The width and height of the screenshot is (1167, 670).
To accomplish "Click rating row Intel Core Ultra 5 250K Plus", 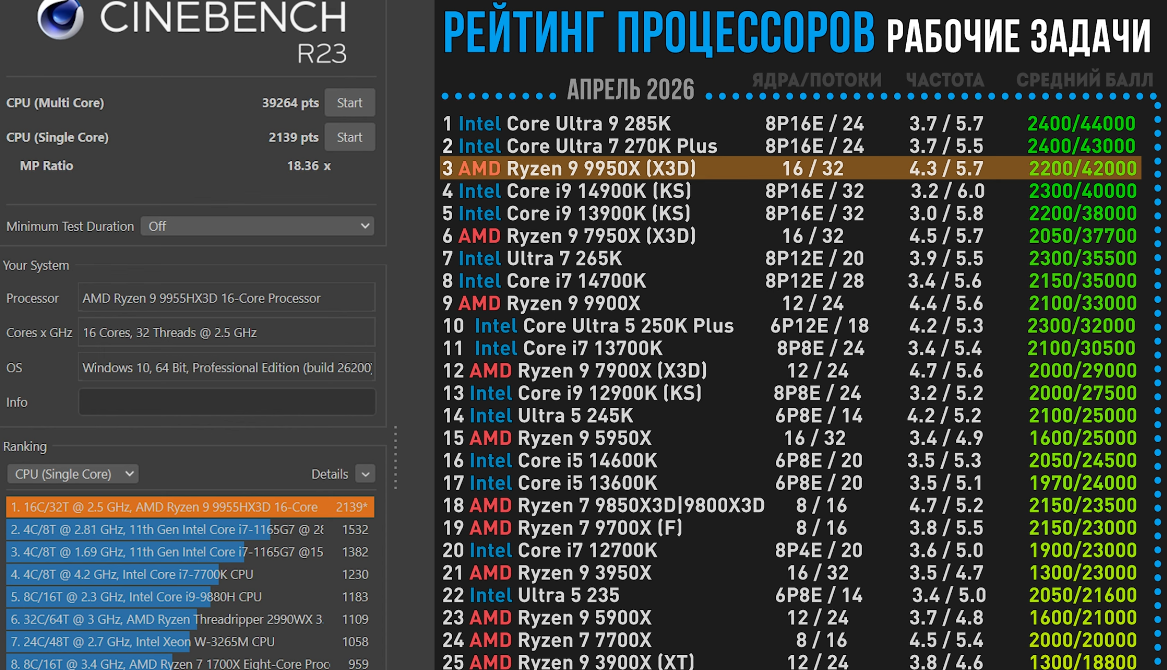I will tap(790, 325).
